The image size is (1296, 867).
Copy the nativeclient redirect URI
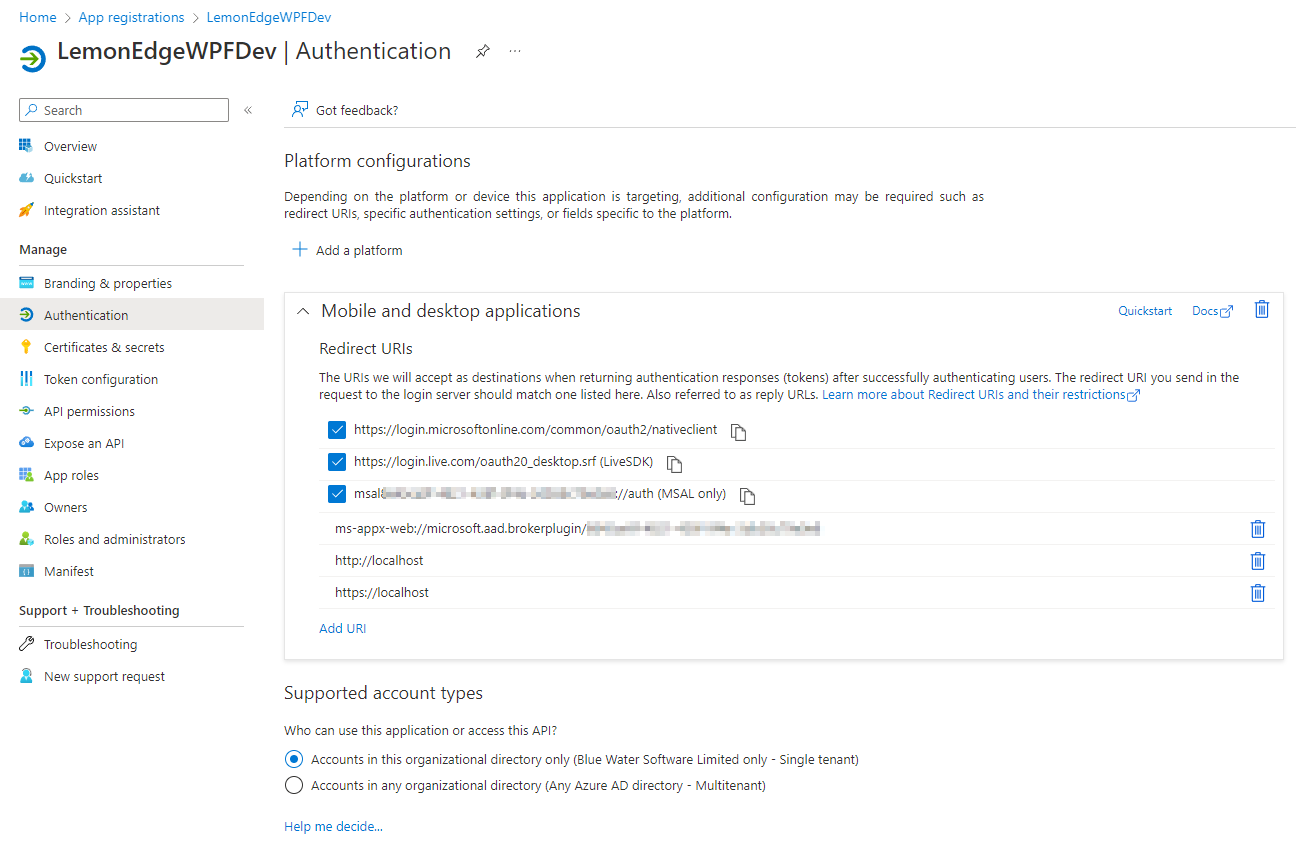click(x=737, y=431)
